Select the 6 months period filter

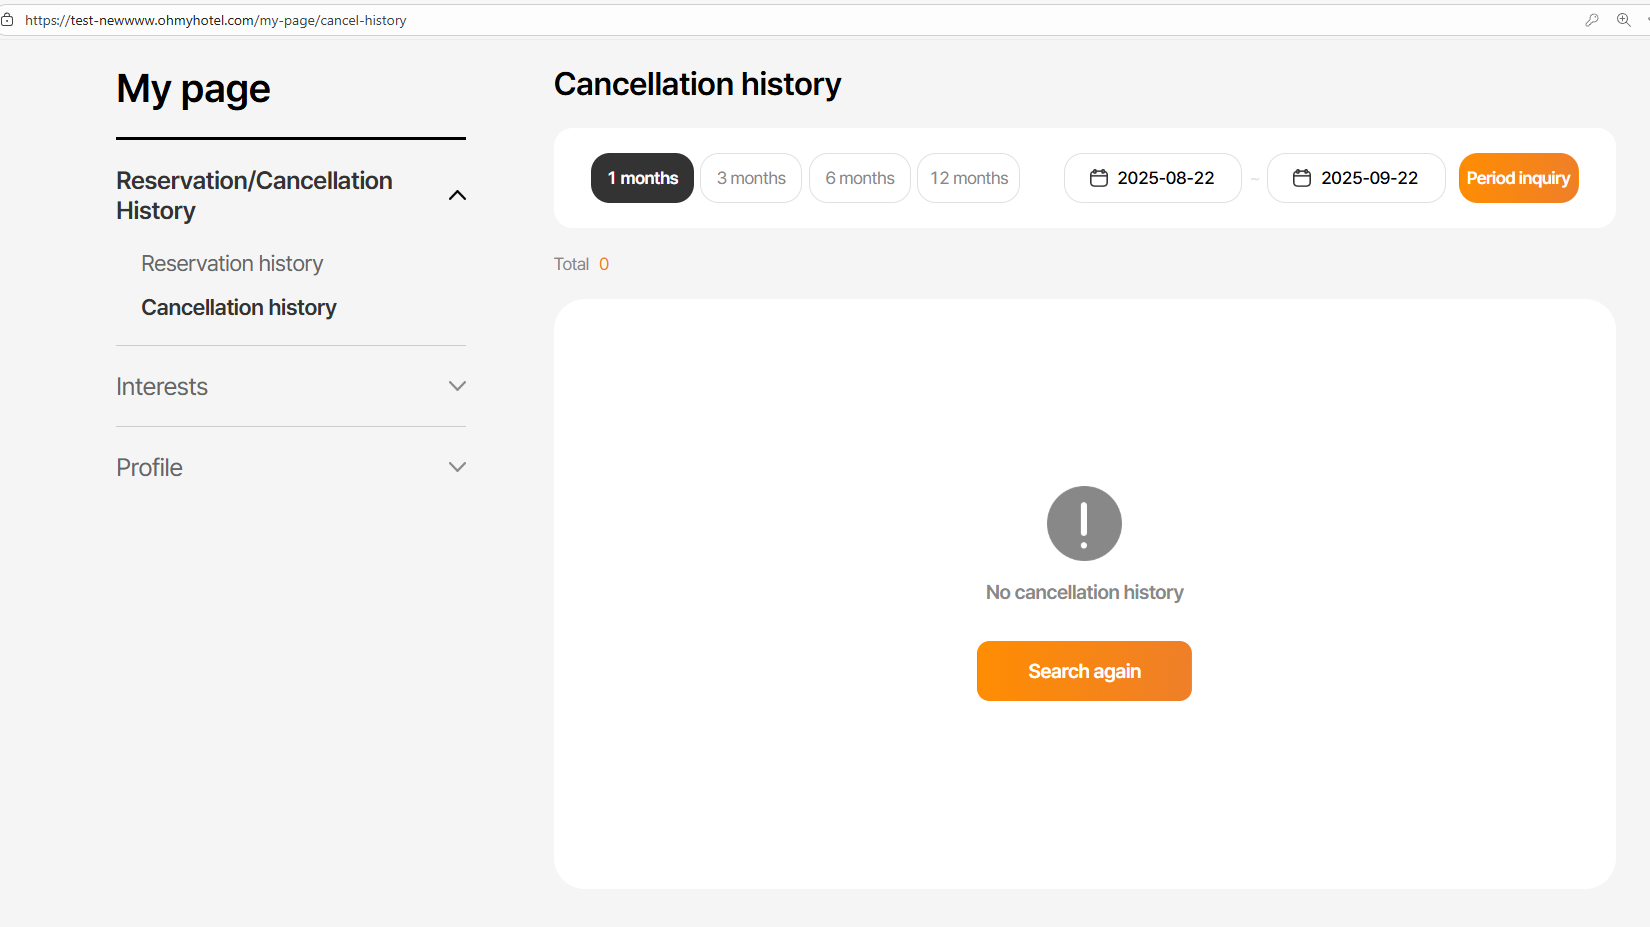pyautogui.click(x=860, y=178)
